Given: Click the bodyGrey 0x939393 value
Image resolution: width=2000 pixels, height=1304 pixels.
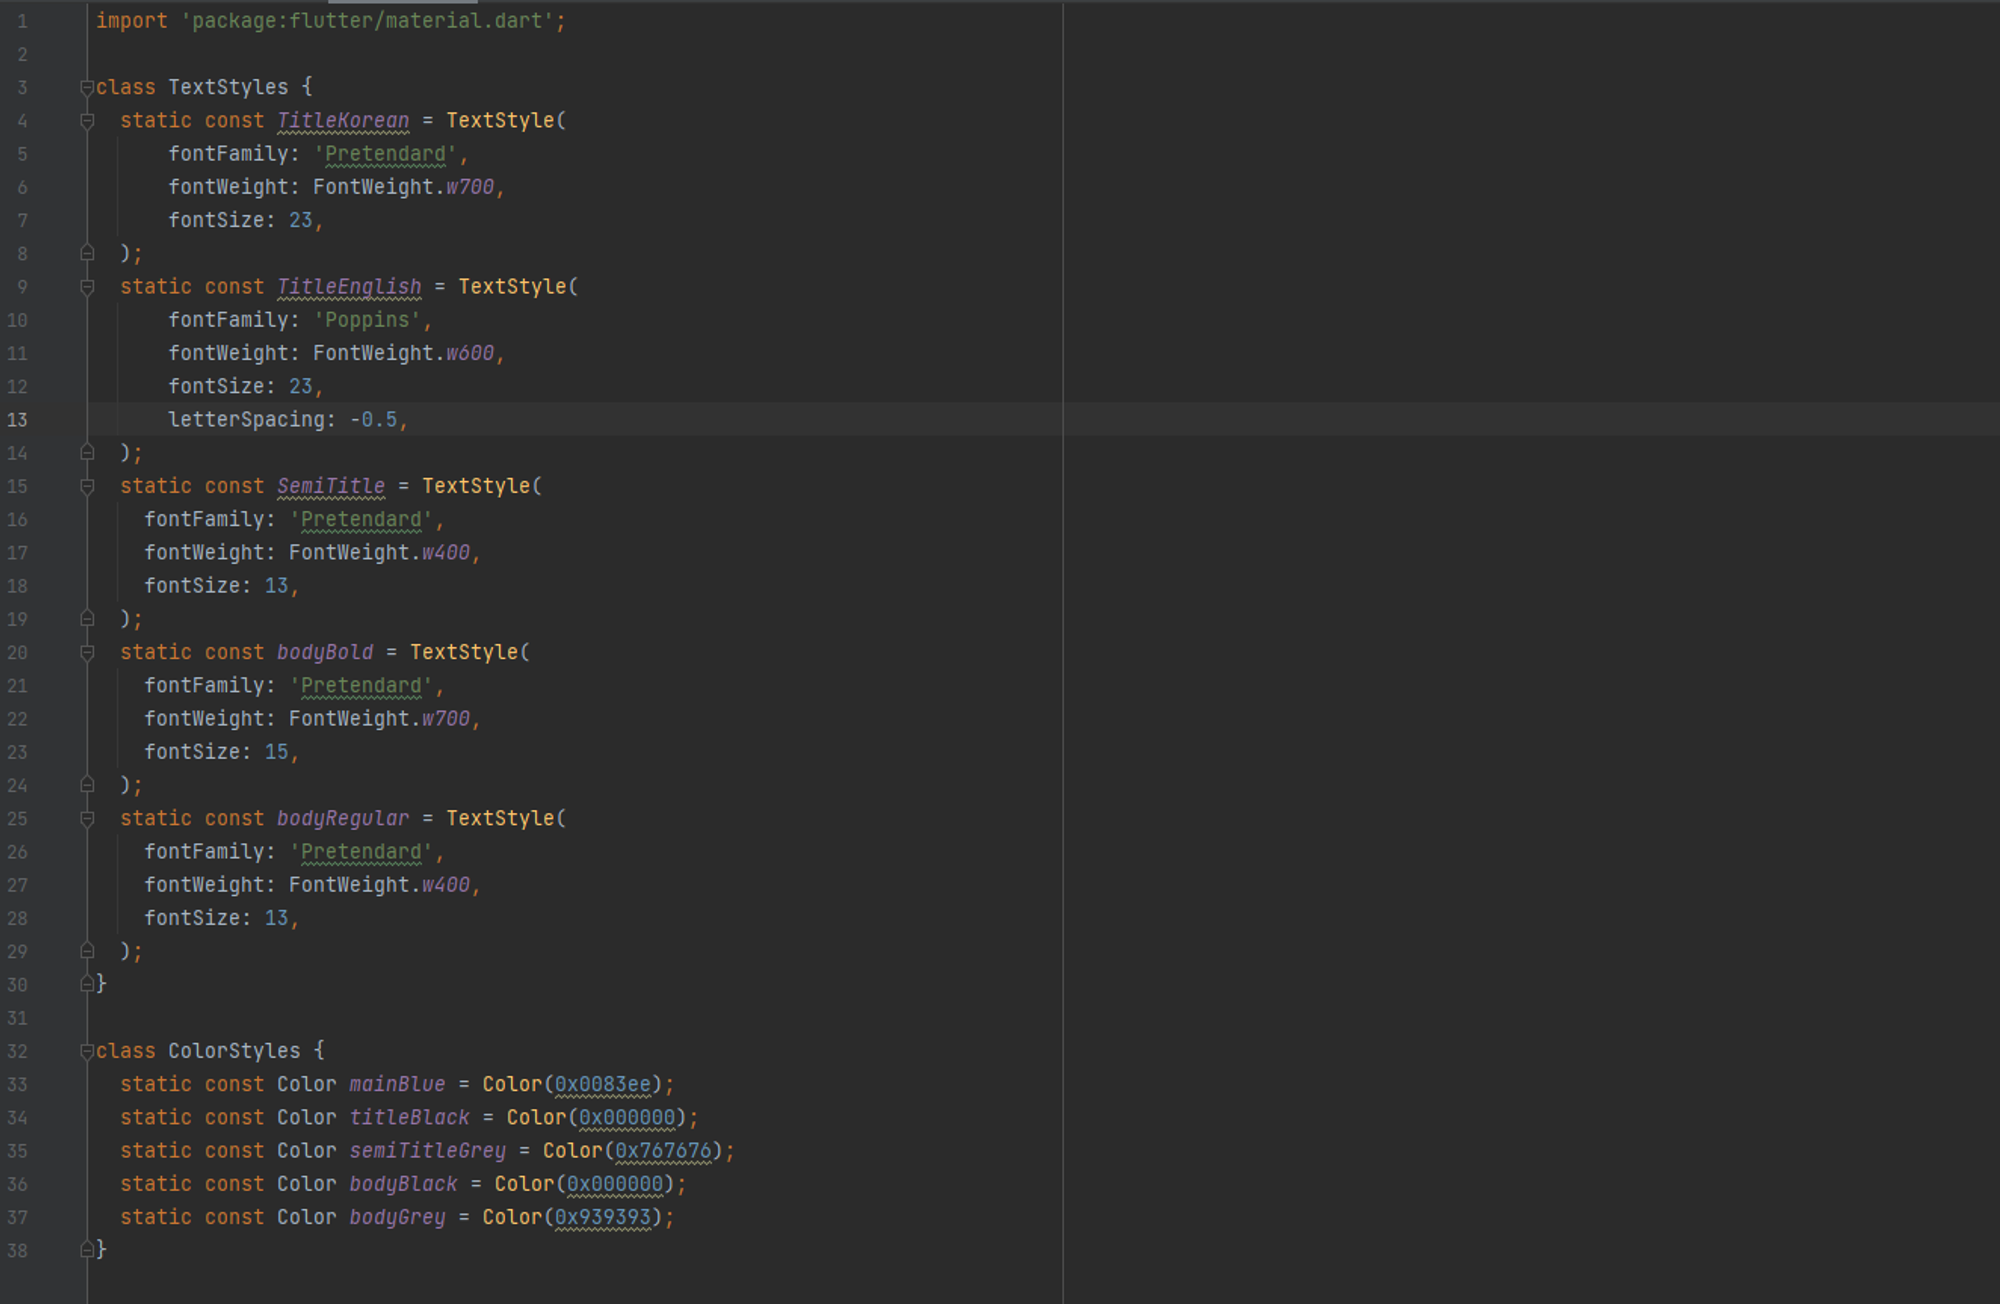Looking at the screenshot, I should [602, 1218].
